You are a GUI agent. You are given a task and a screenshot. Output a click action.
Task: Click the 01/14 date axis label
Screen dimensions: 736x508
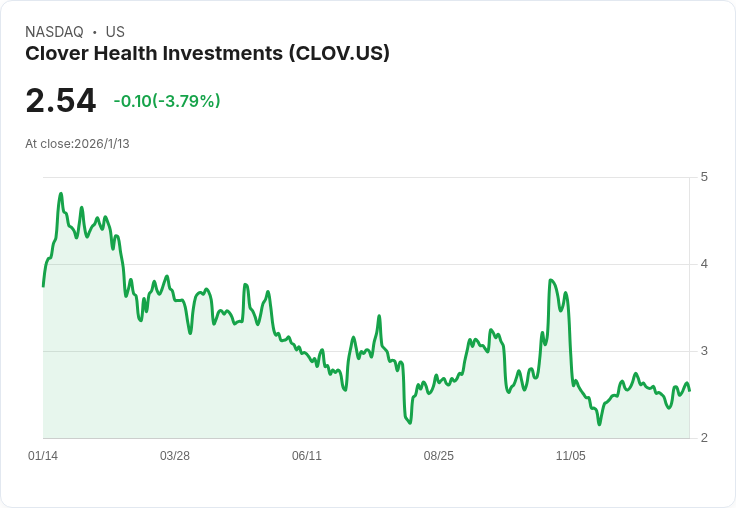click(x=43, y=456)
